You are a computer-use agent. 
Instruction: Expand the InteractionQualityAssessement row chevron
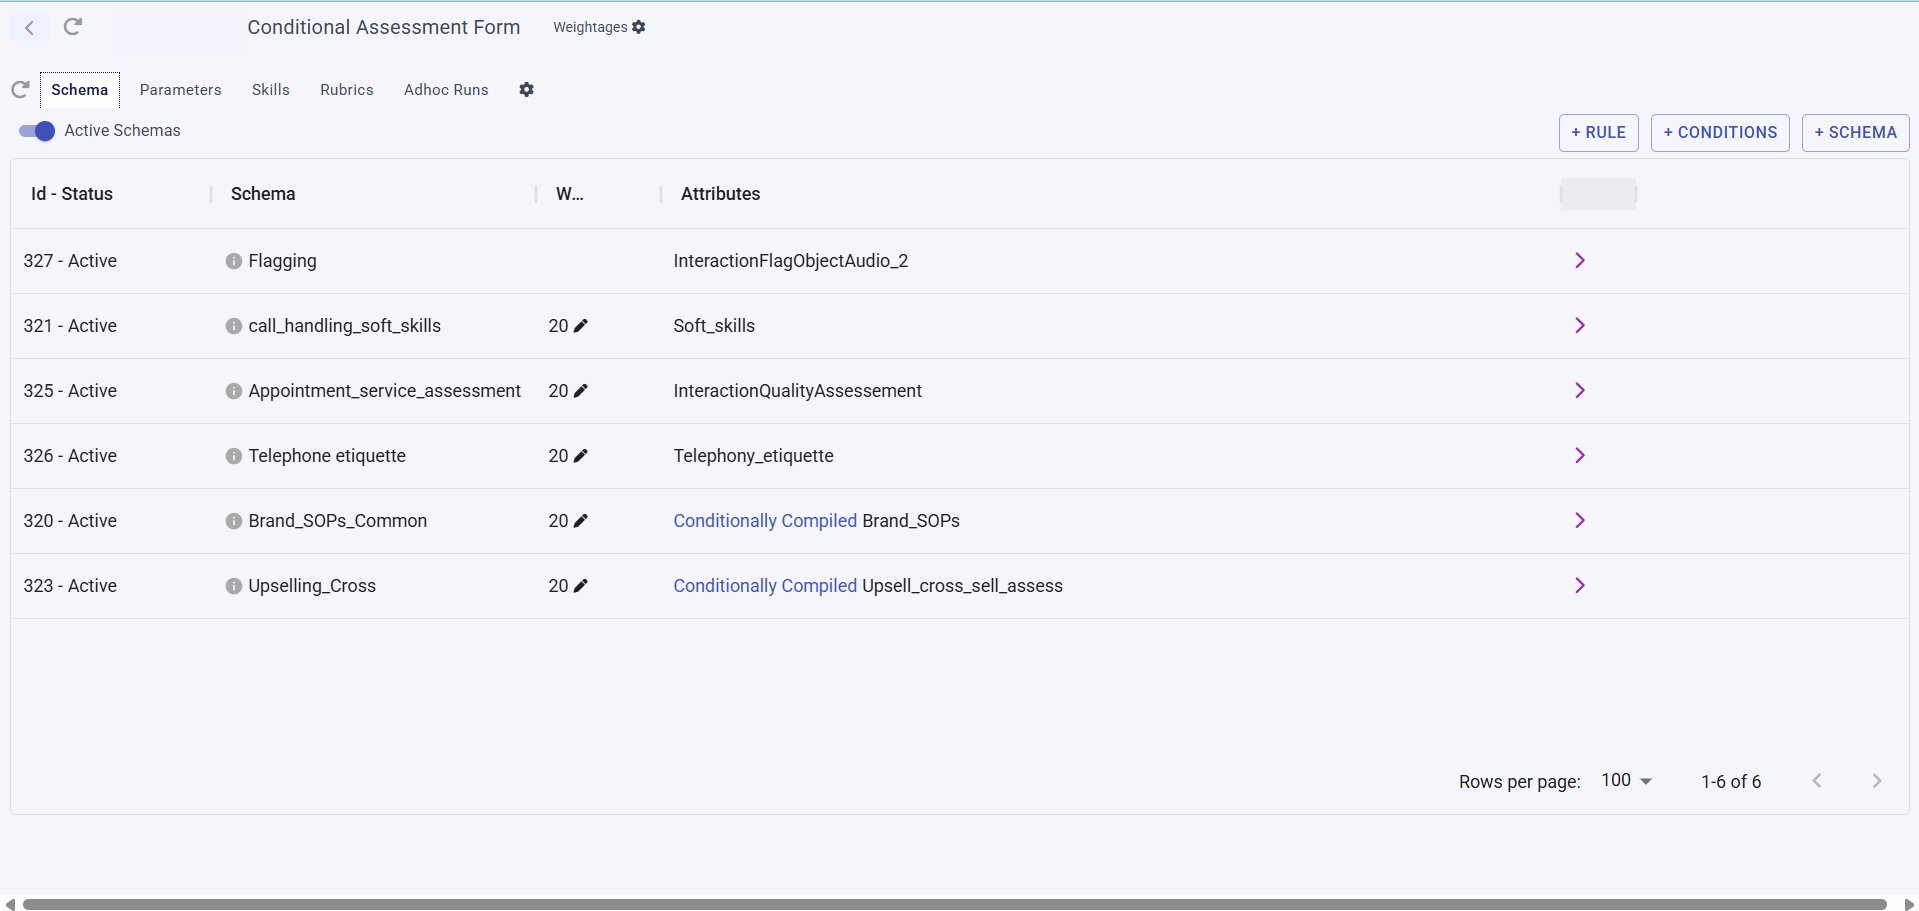[1580, 391]
